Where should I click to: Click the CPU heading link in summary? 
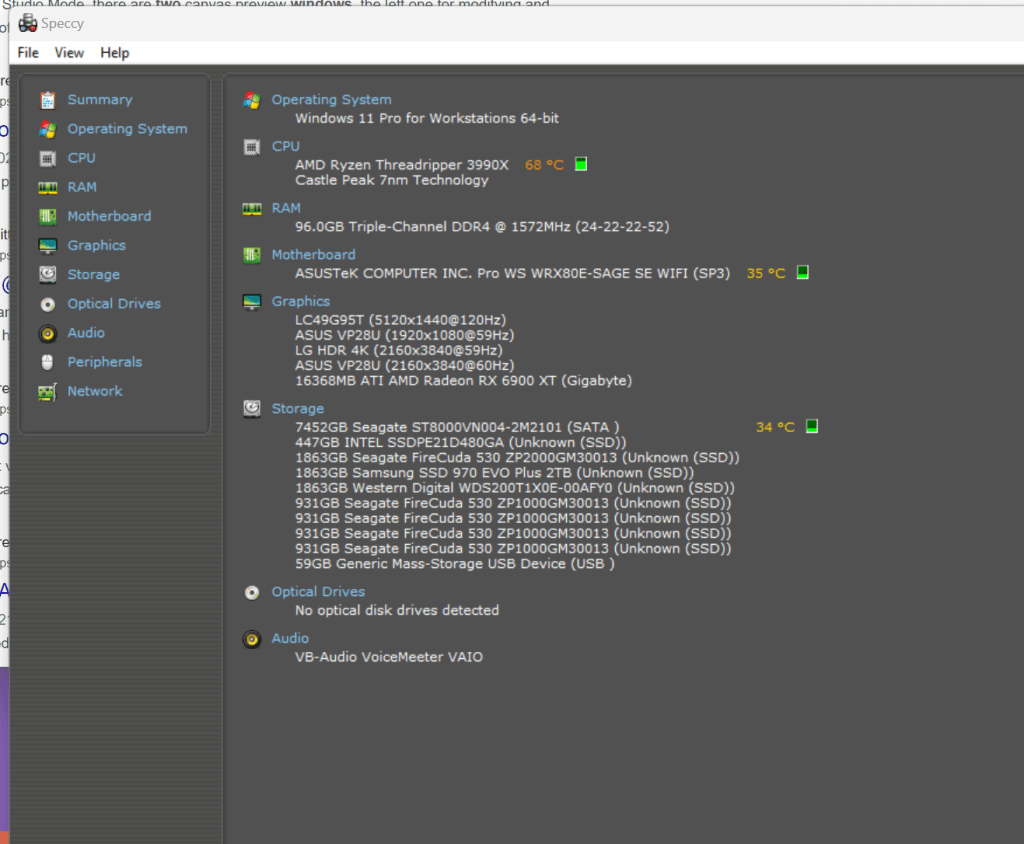click(x=286, y=146)
